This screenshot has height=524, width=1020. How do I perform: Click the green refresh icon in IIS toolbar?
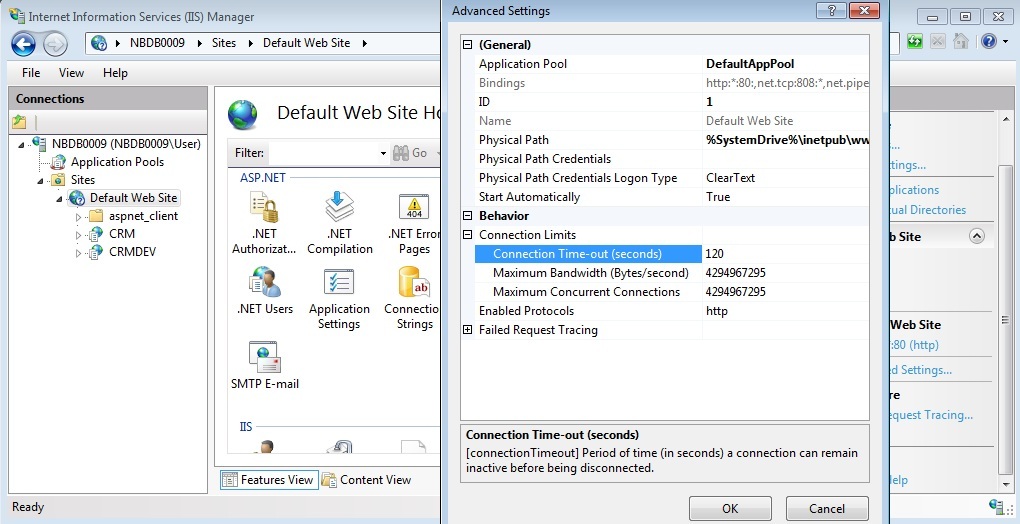pyautogui.click(x=915, y=42)
